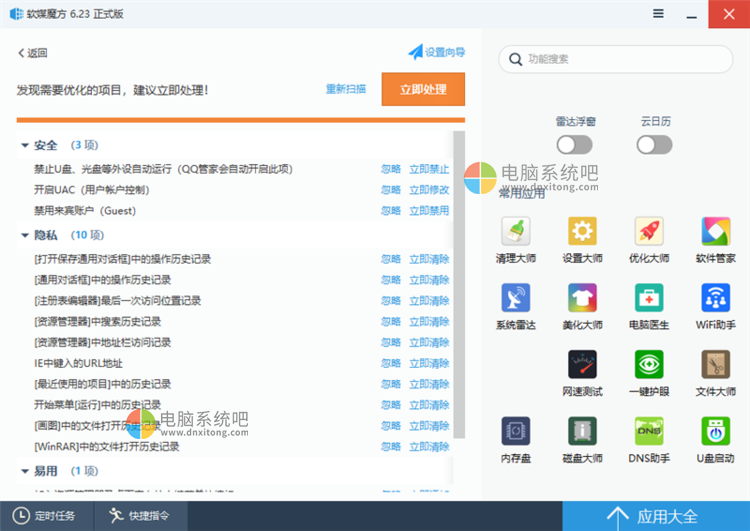Open the 文件大师 scissors icon
This screenshot has height=531, width=750.
[x=716, y=364]
